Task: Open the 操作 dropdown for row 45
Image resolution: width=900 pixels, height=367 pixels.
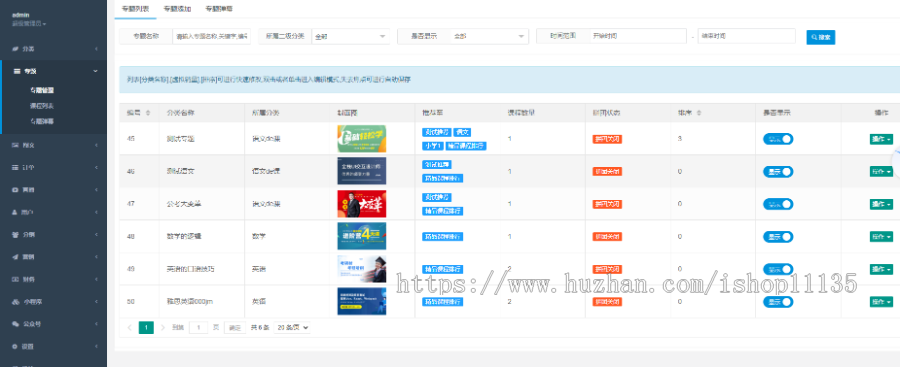Action: 881,139
